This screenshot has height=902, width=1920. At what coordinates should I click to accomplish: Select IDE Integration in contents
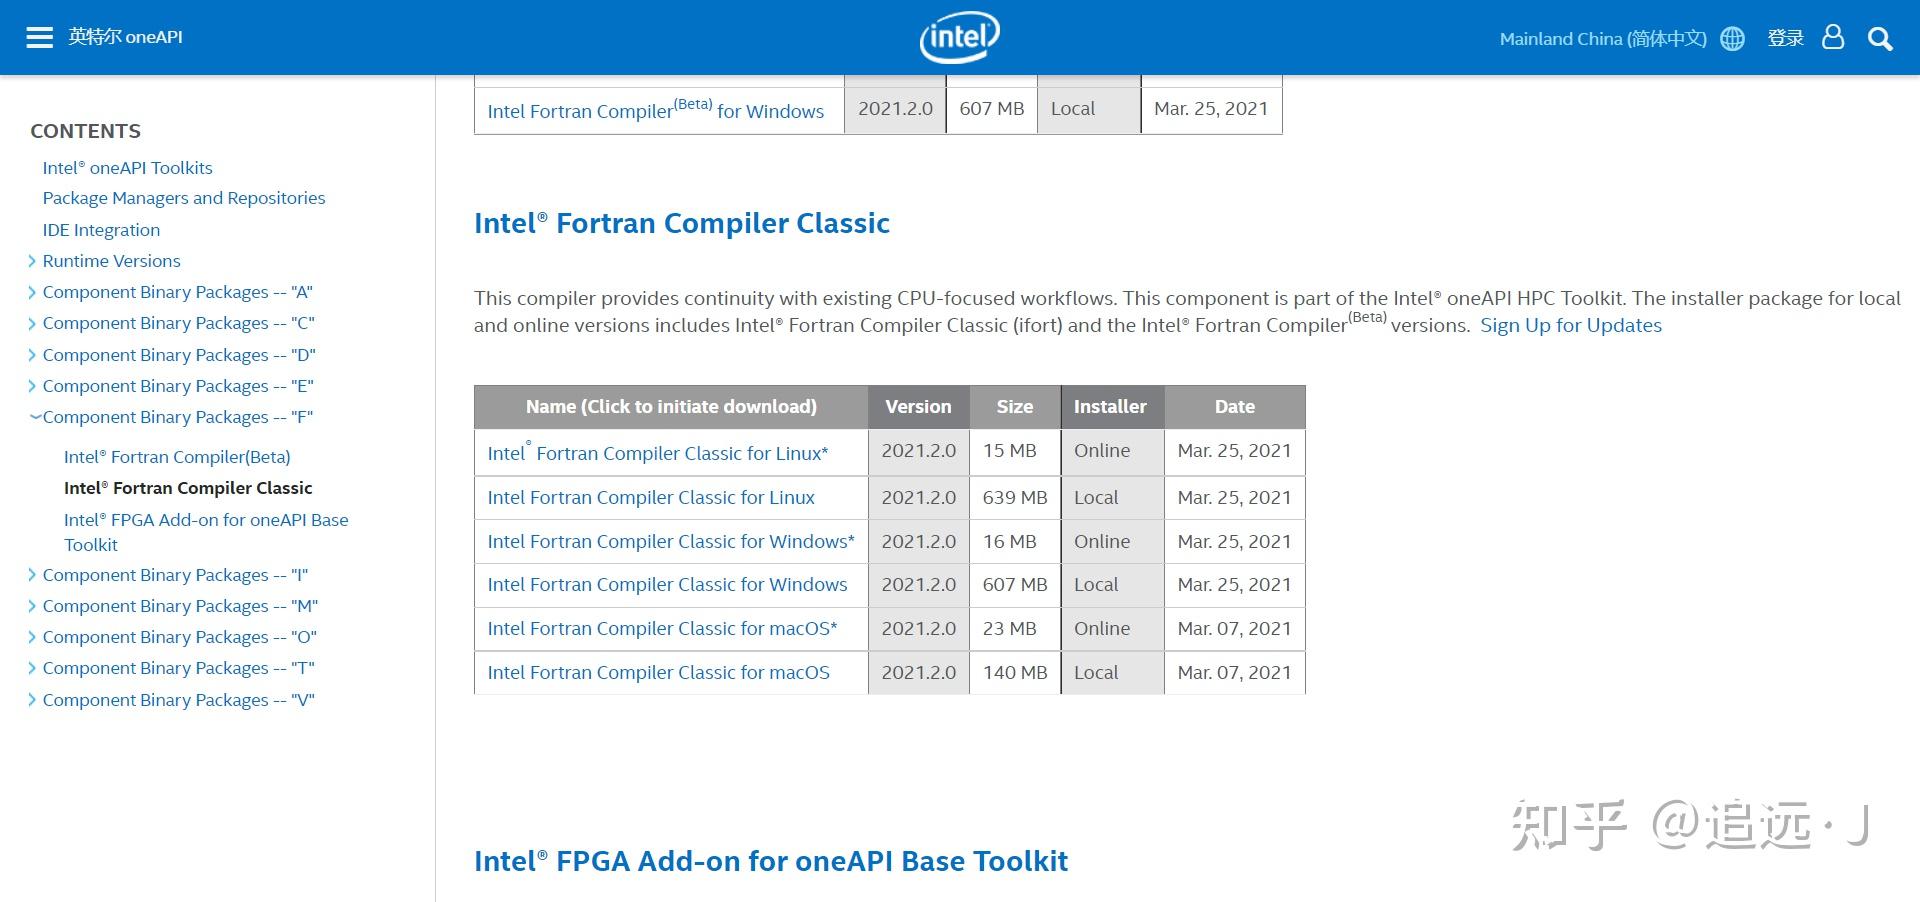(x=101, y=230)
